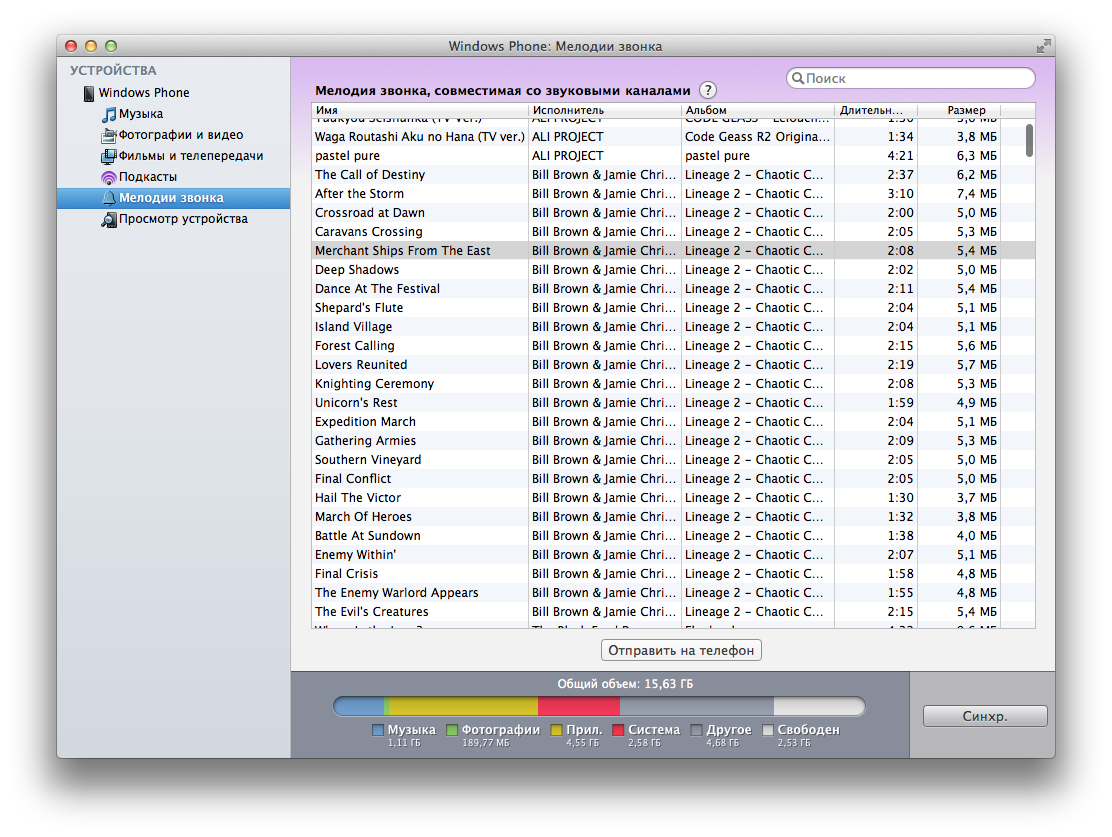
Task: Select the track "Final Conflict"
Action: tap(673, 479)
